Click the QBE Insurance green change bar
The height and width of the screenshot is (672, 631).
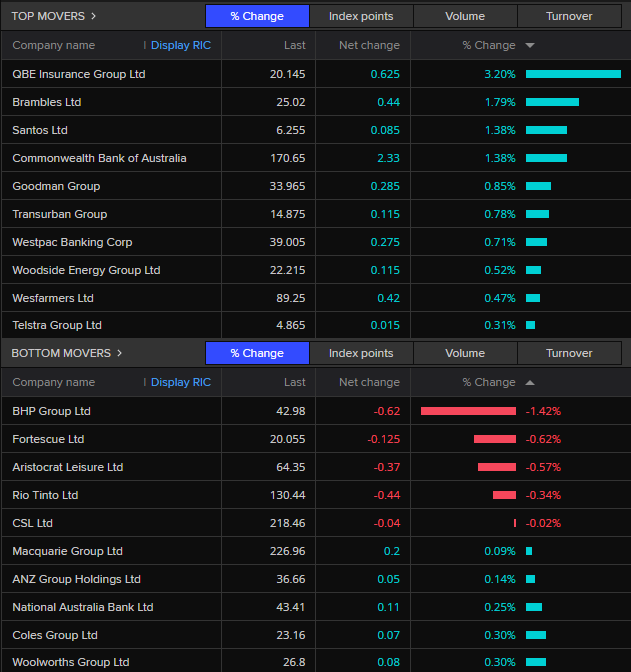(x=573, y=74)
